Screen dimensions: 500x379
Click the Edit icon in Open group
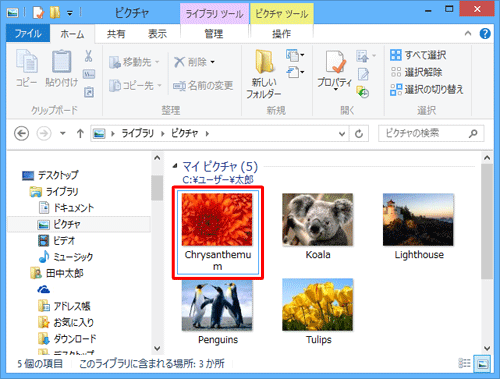coord(363,74)
